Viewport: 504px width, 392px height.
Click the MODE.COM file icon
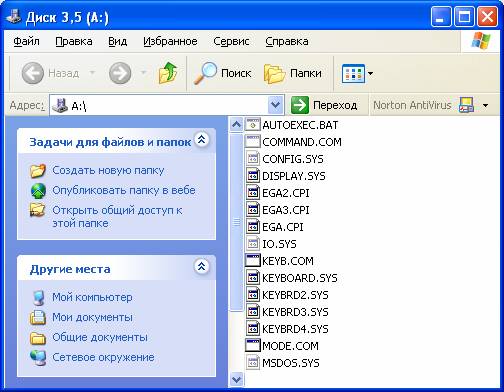coord(252,346)
